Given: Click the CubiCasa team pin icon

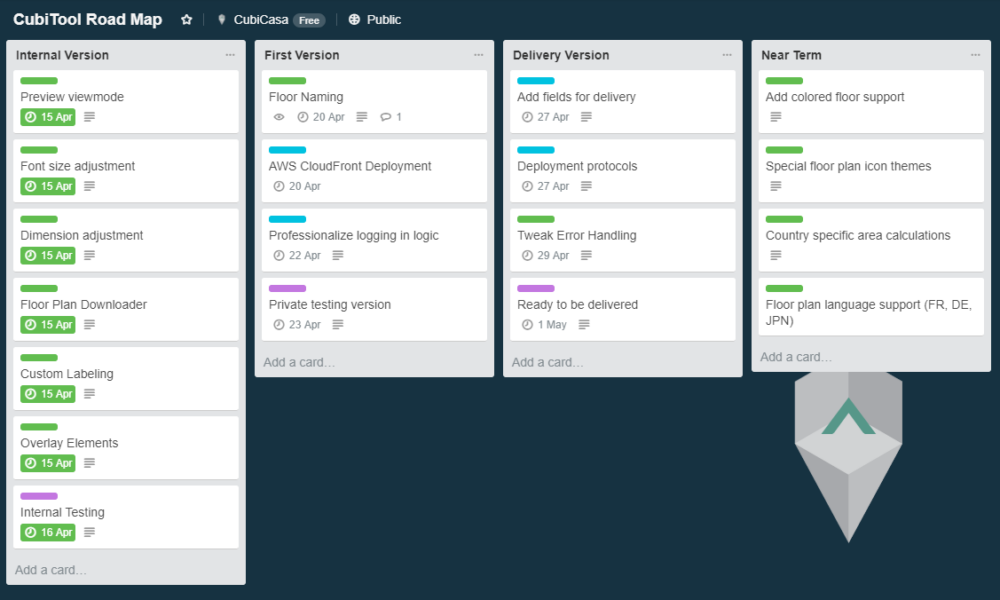Looking at the screenshot, I should point(221,20).
